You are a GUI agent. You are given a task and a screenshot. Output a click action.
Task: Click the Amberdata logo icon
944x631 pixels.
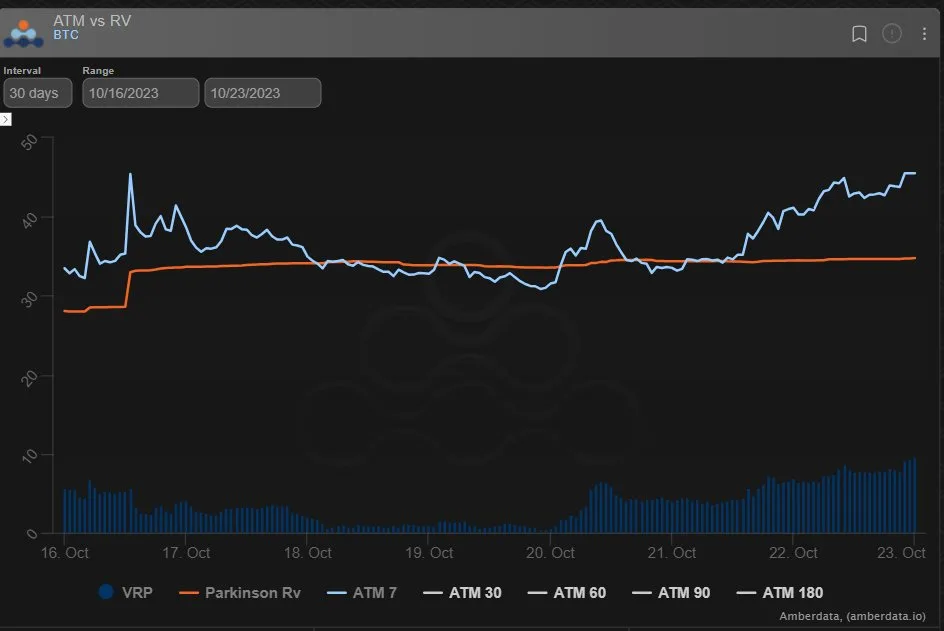click(23, 34)
